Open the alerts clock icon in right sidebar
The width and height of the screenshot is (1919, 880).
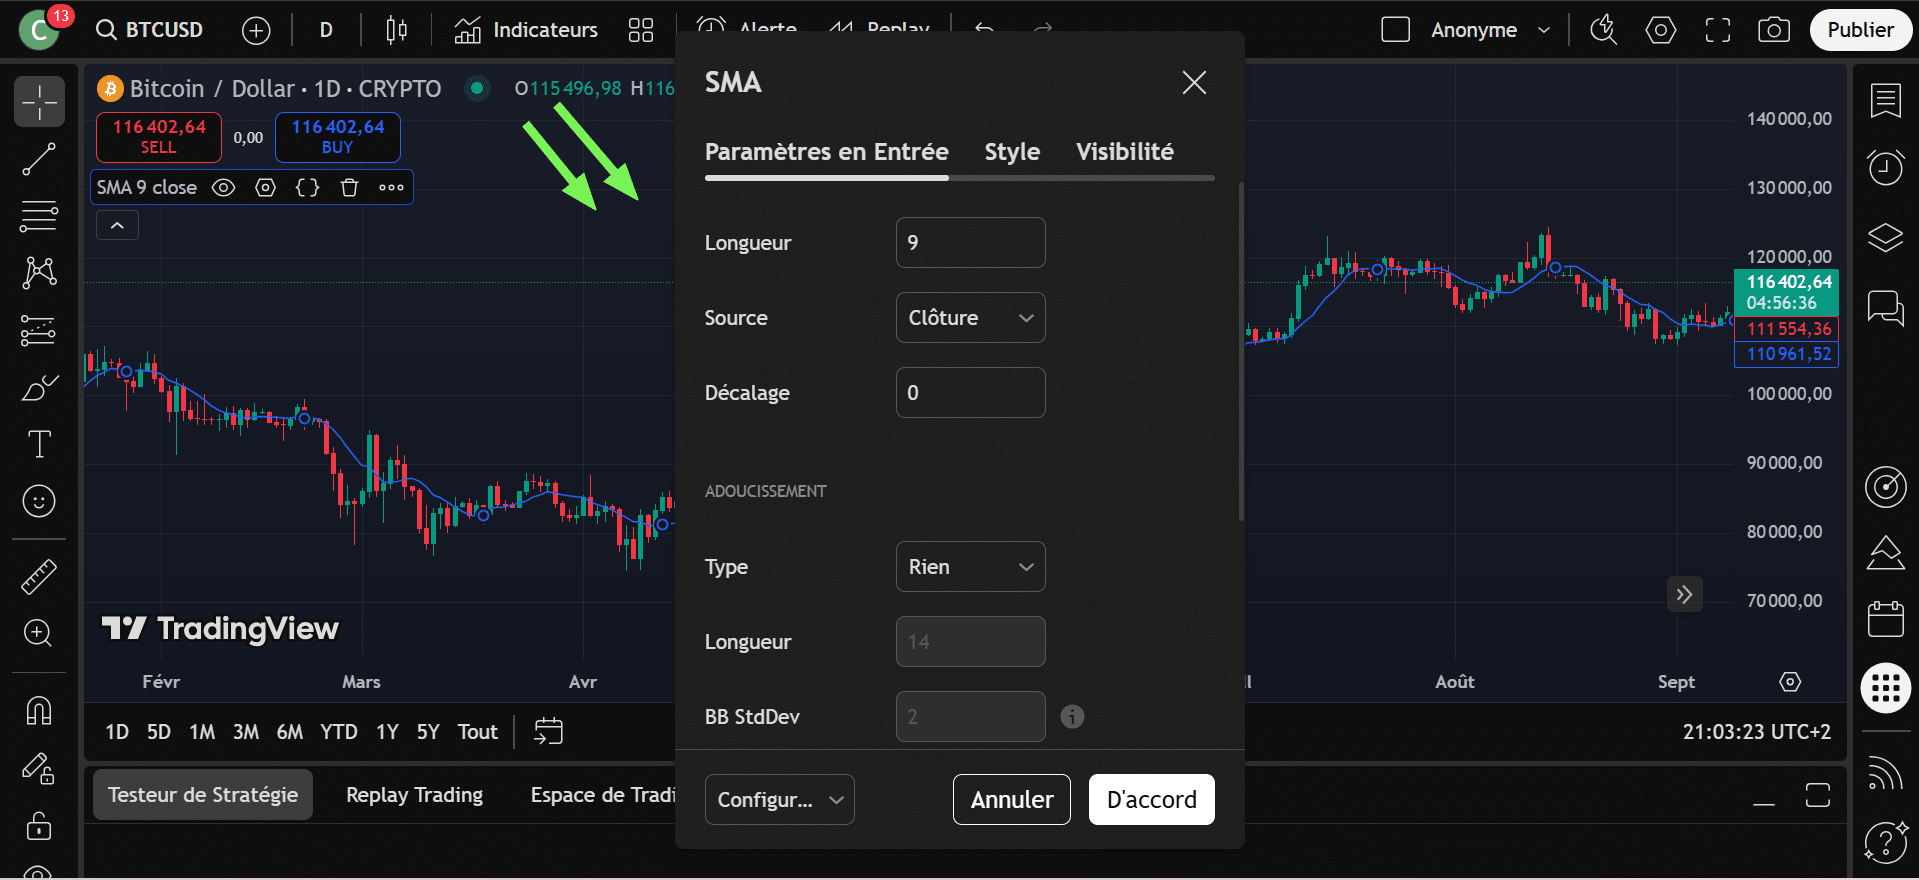(x=1885, y=167)
